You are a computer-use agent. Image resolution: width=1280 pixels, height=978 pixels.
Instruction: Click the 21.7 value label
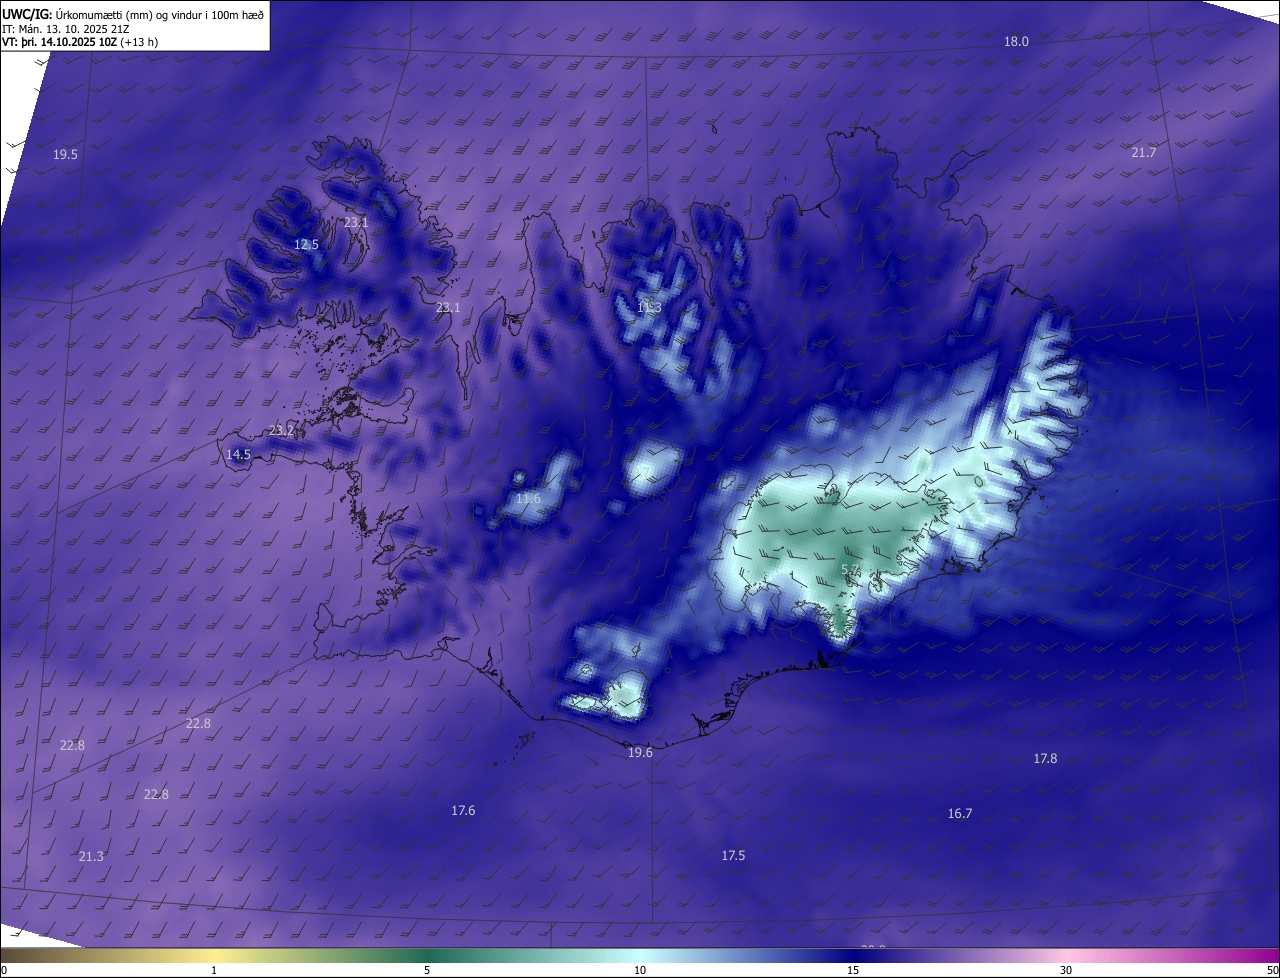1143,152
